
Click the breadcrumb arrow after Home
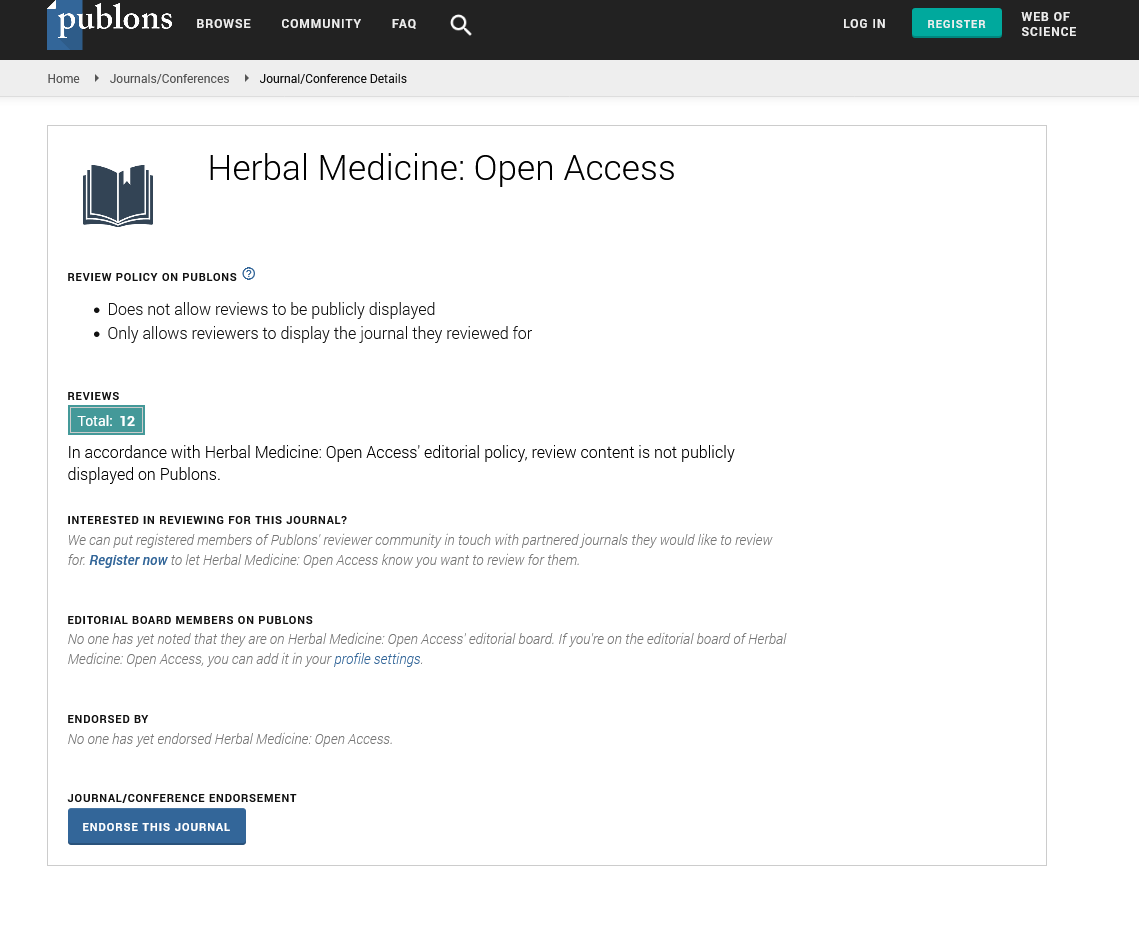click(x=96, y=78)
